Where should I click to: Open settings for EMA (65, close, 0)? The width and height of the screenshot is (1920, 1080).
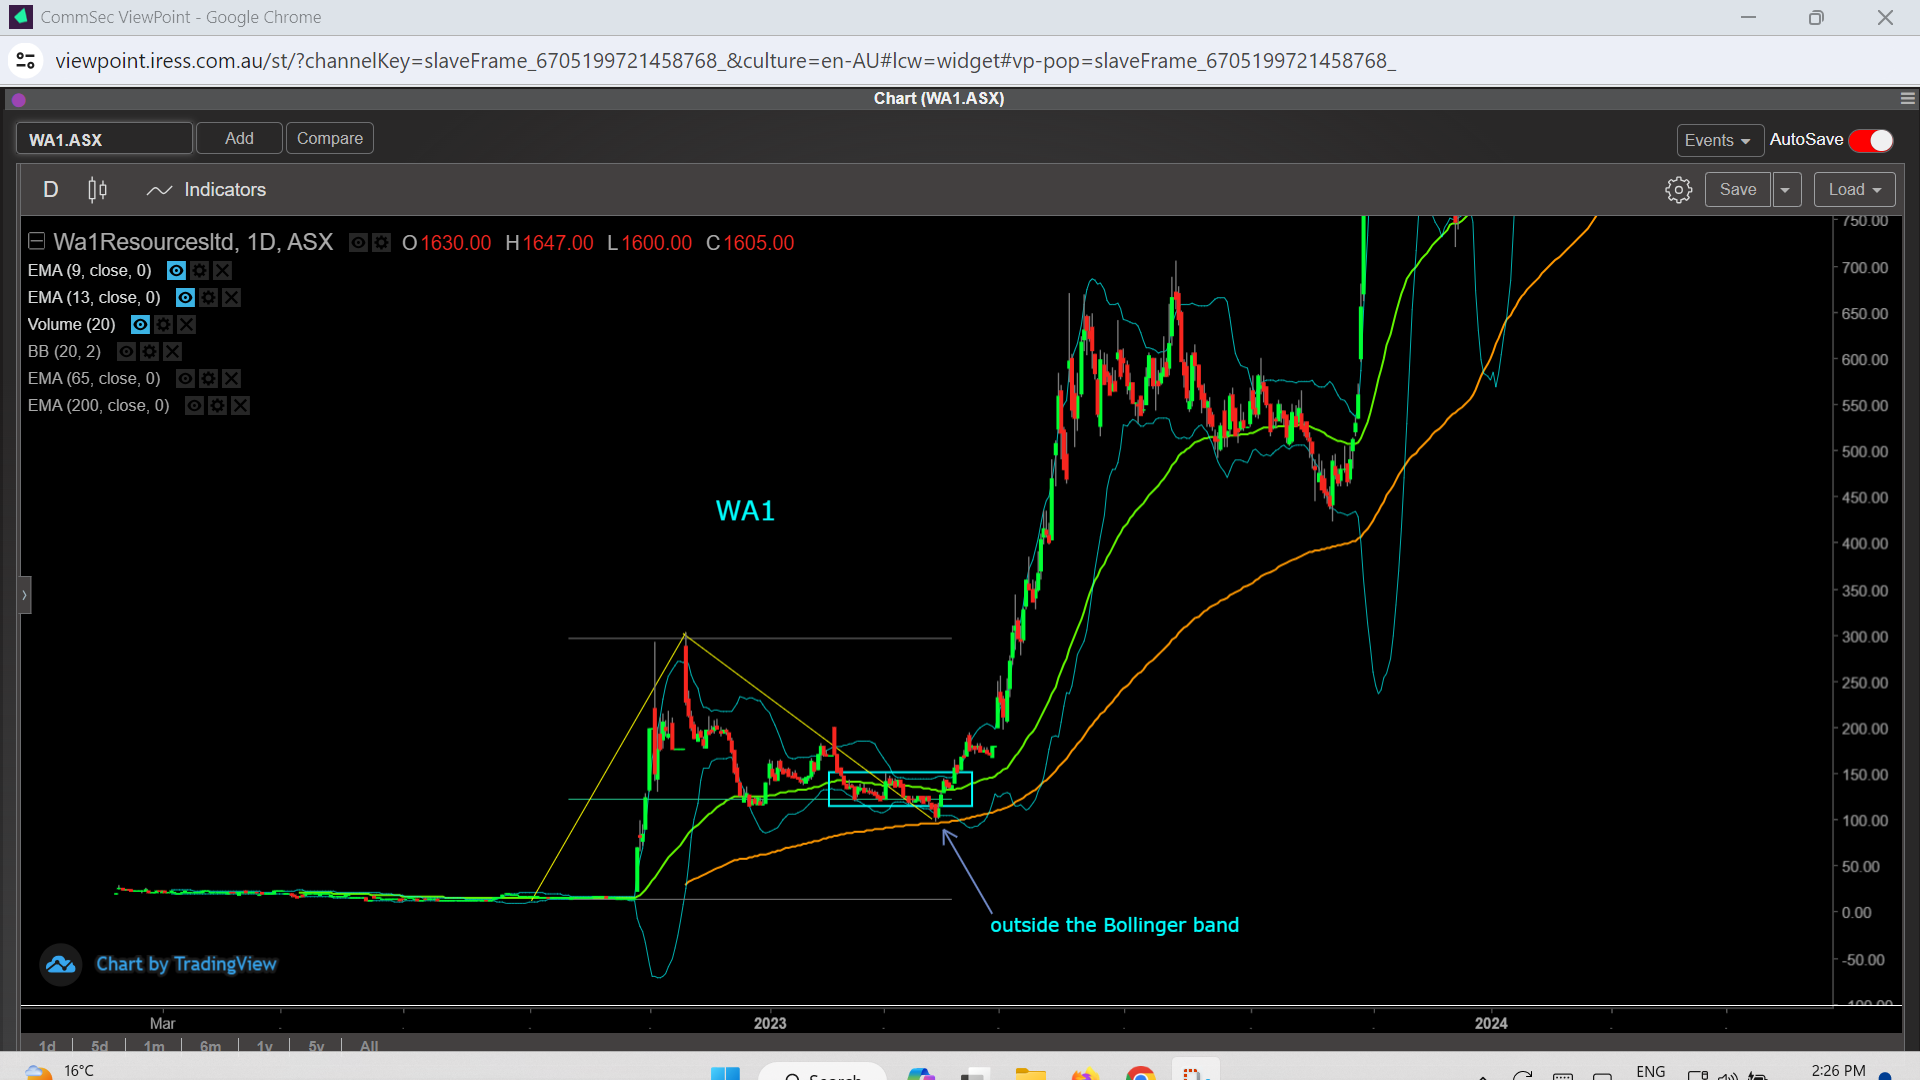208,378
